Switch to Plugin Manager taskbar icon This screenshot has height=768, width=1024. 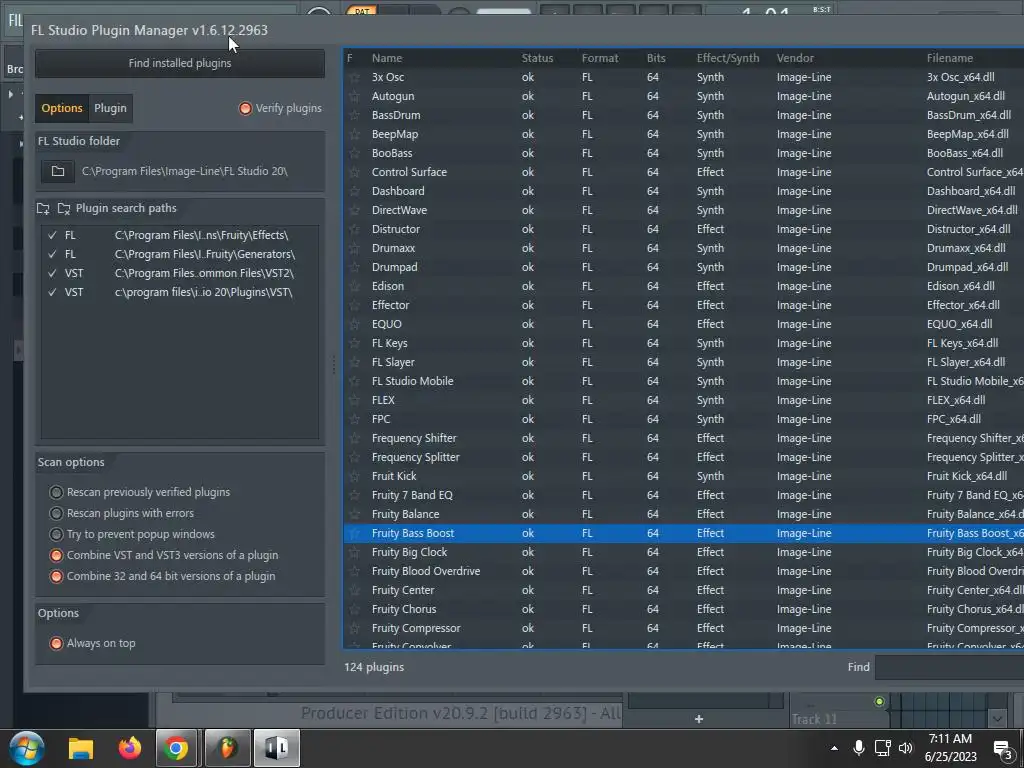[276, 748]
